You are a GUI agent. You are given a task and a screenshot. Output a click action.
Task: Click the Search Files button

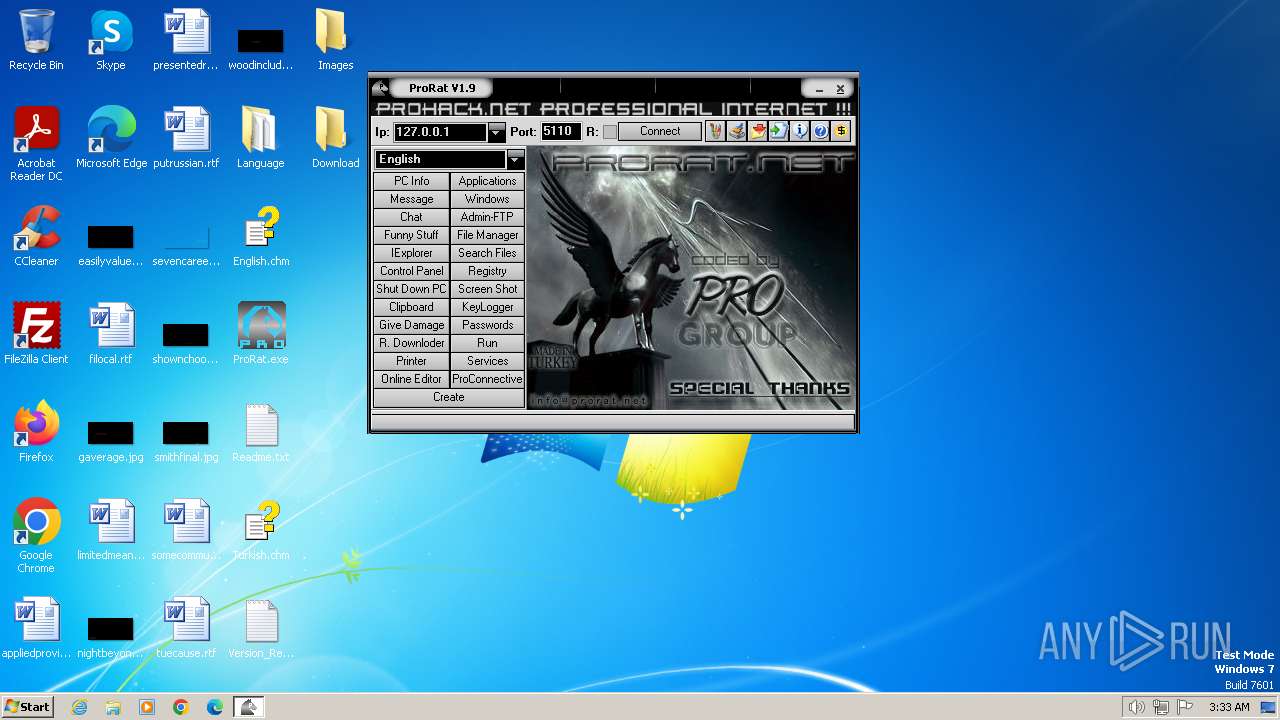pos(487,253)
